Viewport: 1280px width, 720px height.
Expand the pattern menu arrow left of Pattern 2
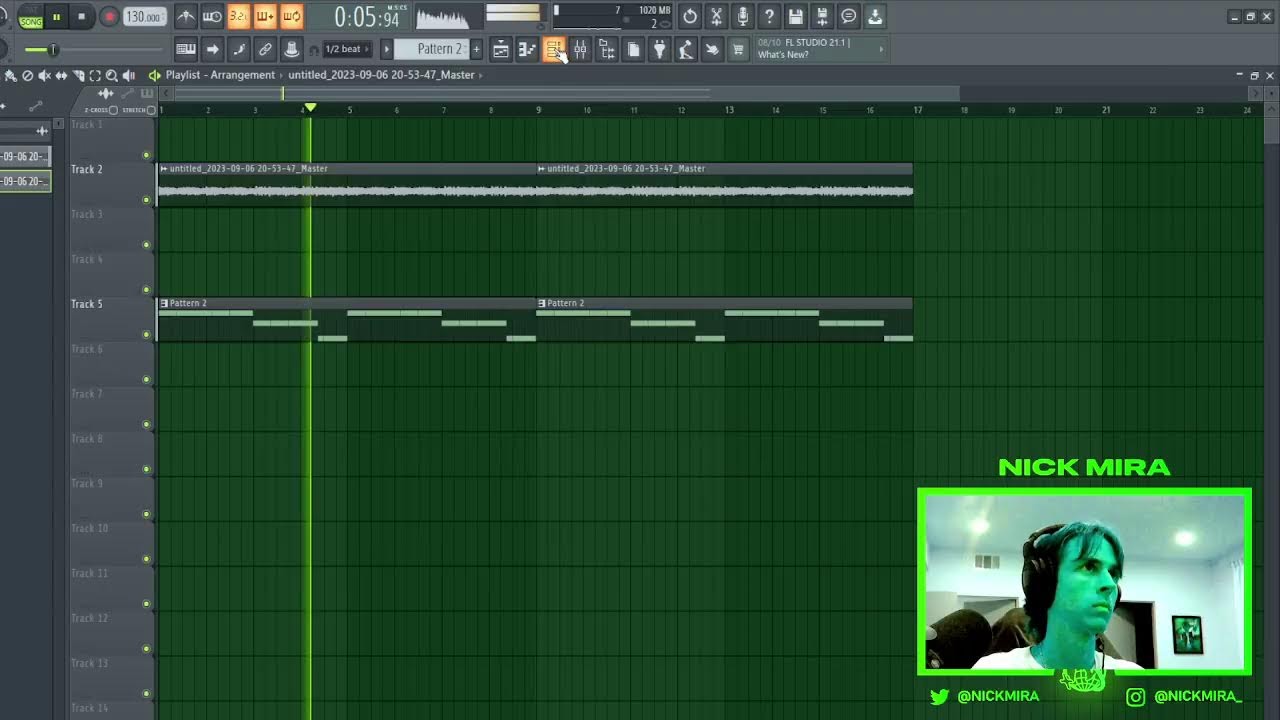point(386,49)
